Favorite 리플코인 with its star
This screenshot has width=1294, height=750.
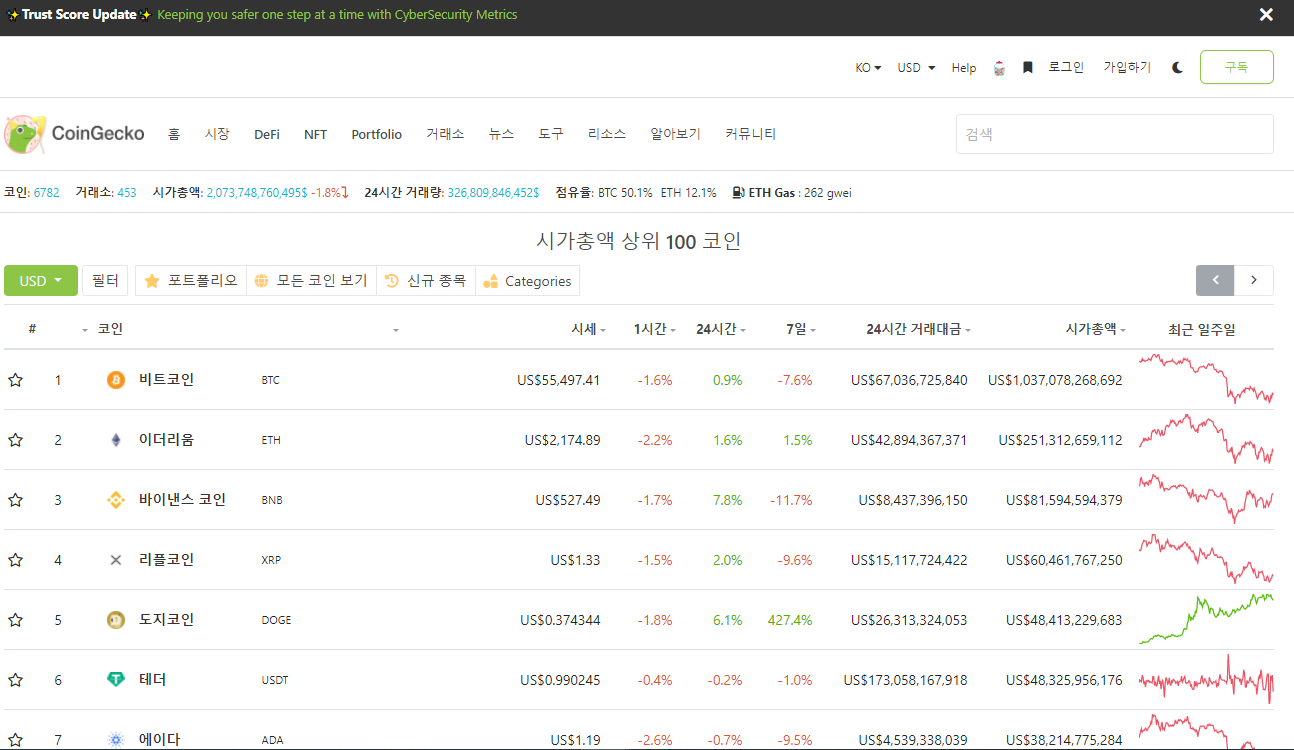[15, 560]
